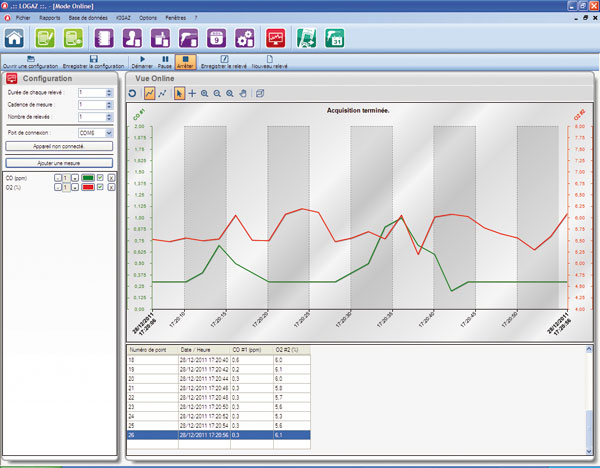
Task: Click the Cadence de mesure spinner
Action: [x=109, y=105]
